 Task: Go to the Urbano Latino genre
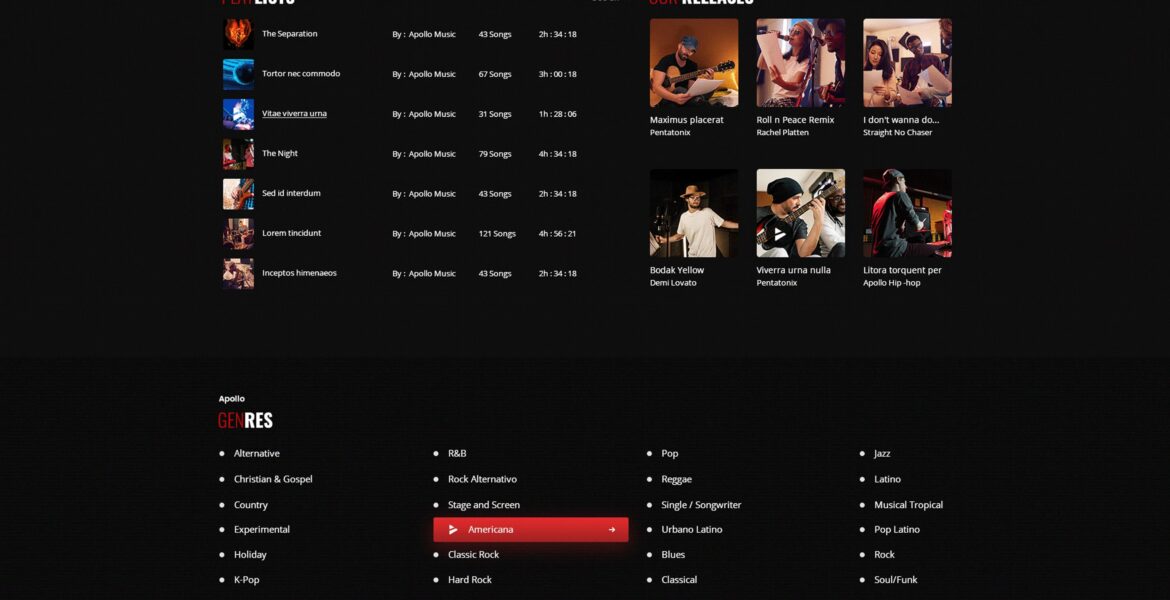pos(692,530)
